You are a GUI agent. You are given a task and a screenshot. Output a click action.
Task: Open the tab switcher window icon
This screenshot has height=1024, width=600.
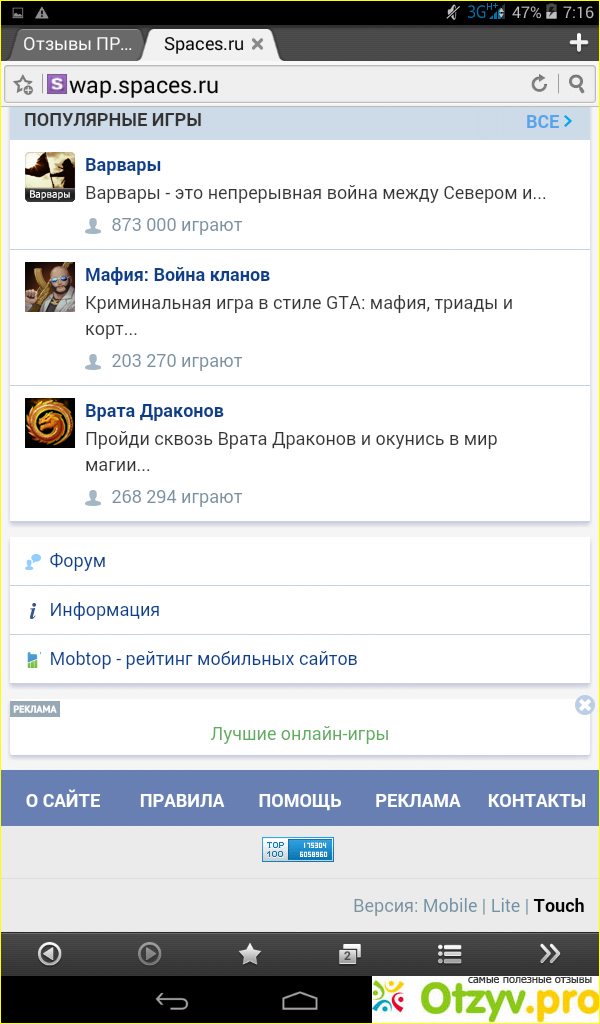point(349,954)
